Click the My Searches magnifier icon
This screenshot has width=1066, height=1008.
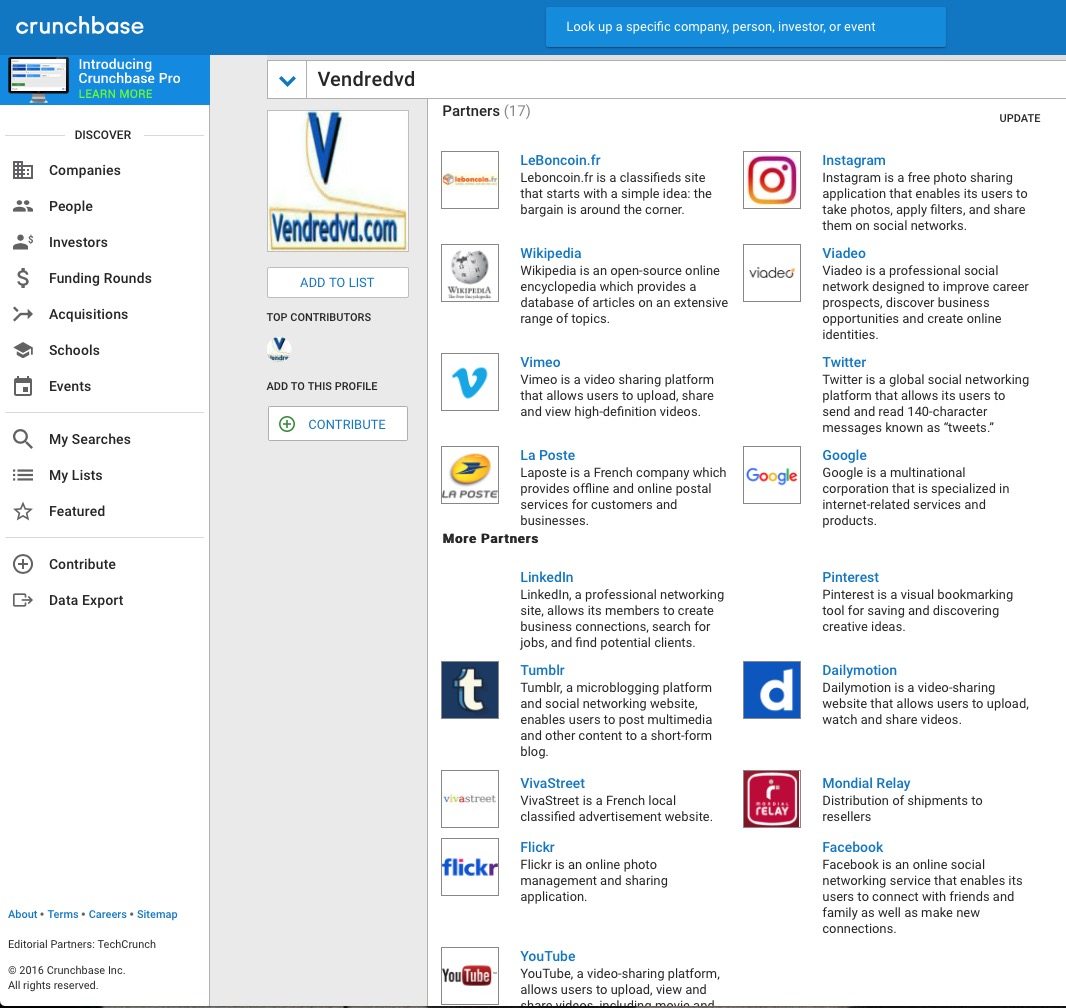[x=23, y=439]
